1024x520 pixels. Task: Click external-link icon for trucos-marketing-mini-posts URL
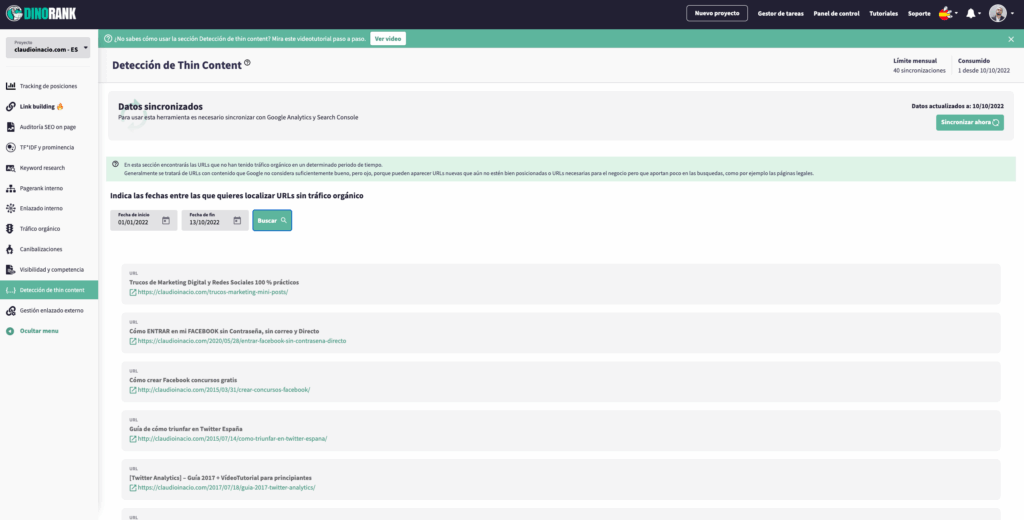(x=133, y=293)
